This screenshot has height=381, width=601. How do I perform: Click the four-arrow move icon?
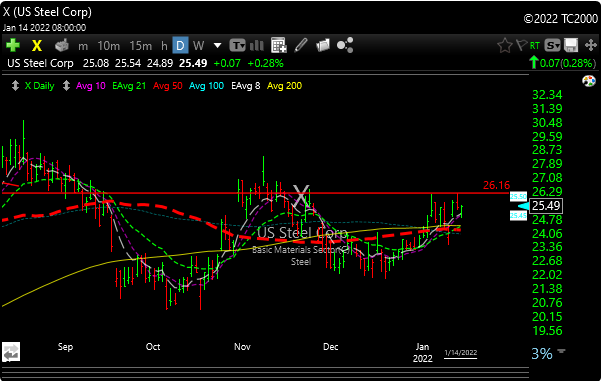click(591, 46)
